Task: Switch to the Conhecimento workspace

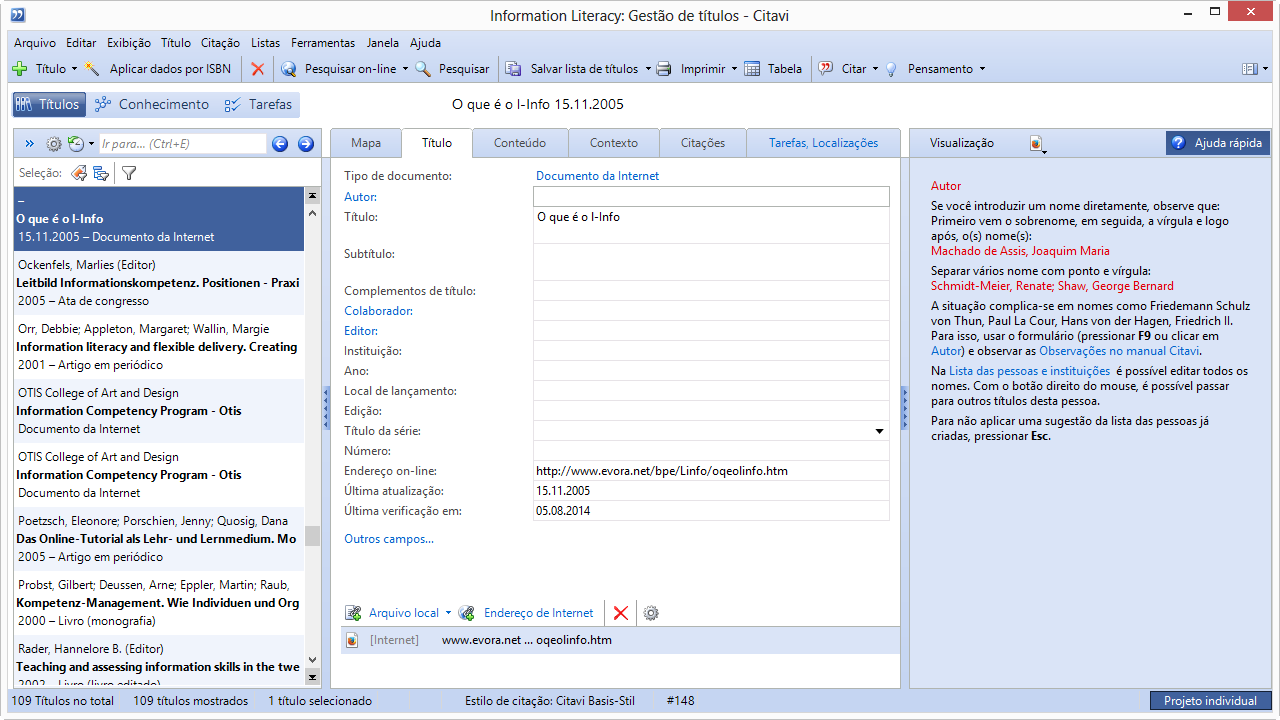Action: [x=151, y=104]
